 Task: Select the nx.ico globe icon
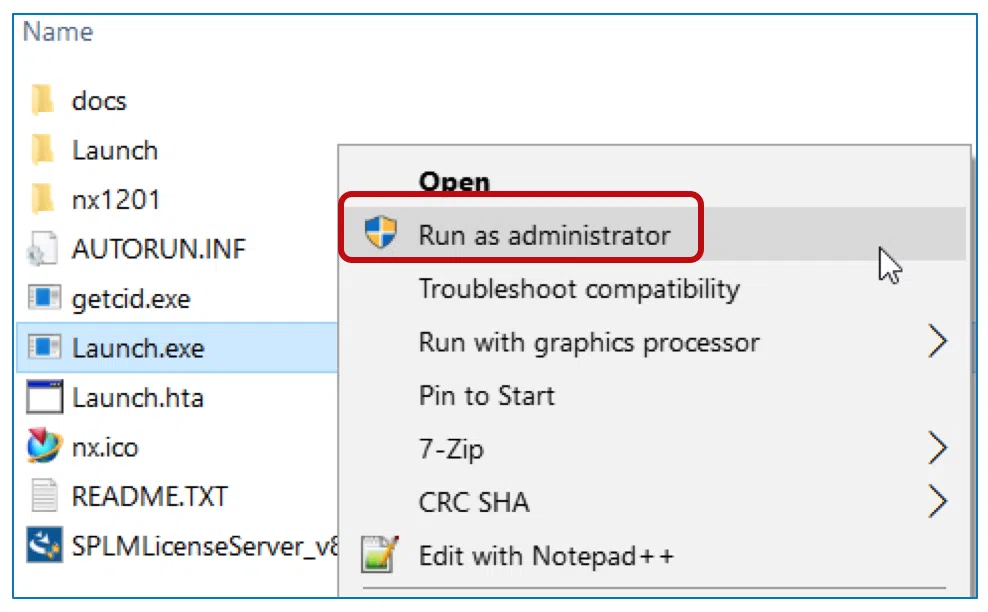[44, 446]
